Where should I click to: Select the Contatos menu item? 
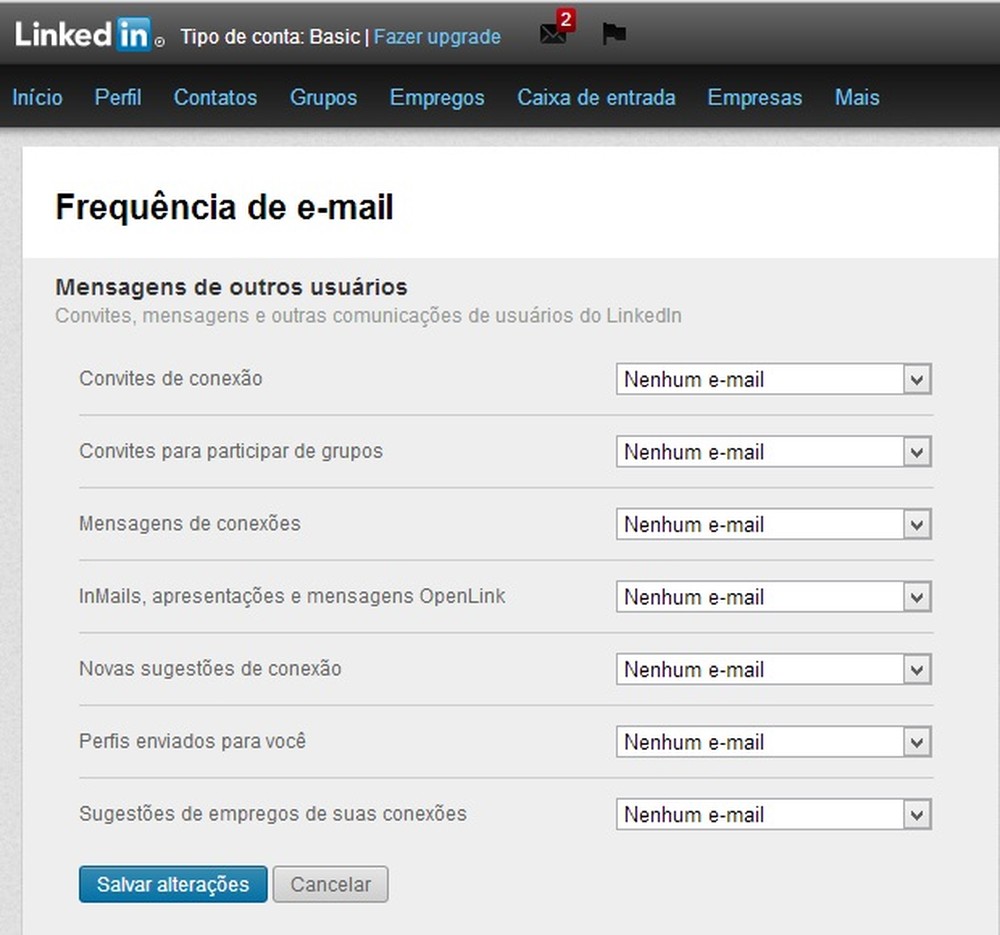(215, 98)
